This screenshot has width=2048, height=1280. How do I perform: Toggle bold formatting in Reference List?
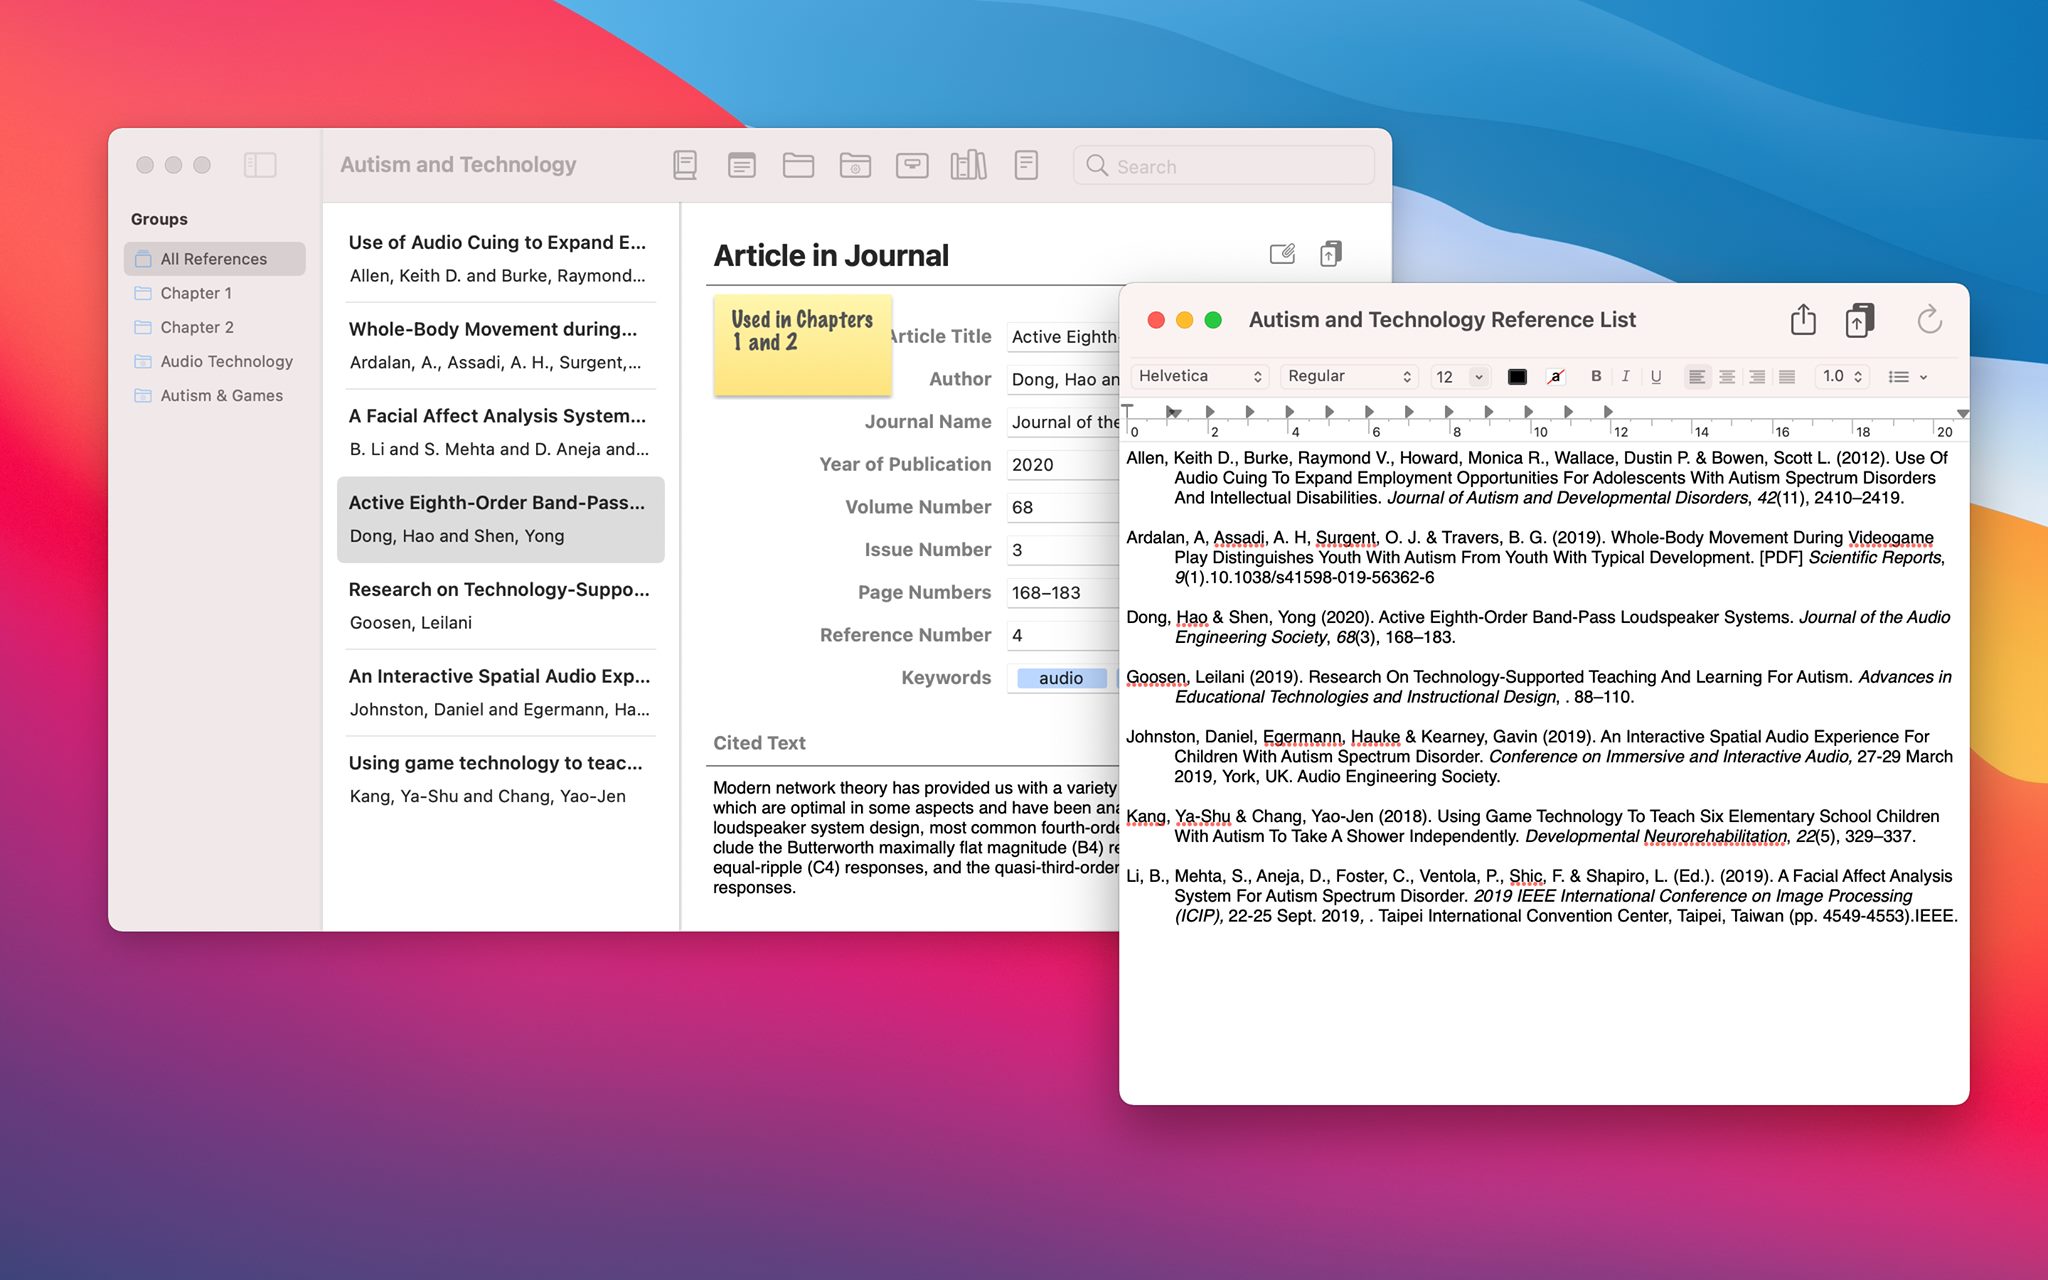tap(1596, 376)
